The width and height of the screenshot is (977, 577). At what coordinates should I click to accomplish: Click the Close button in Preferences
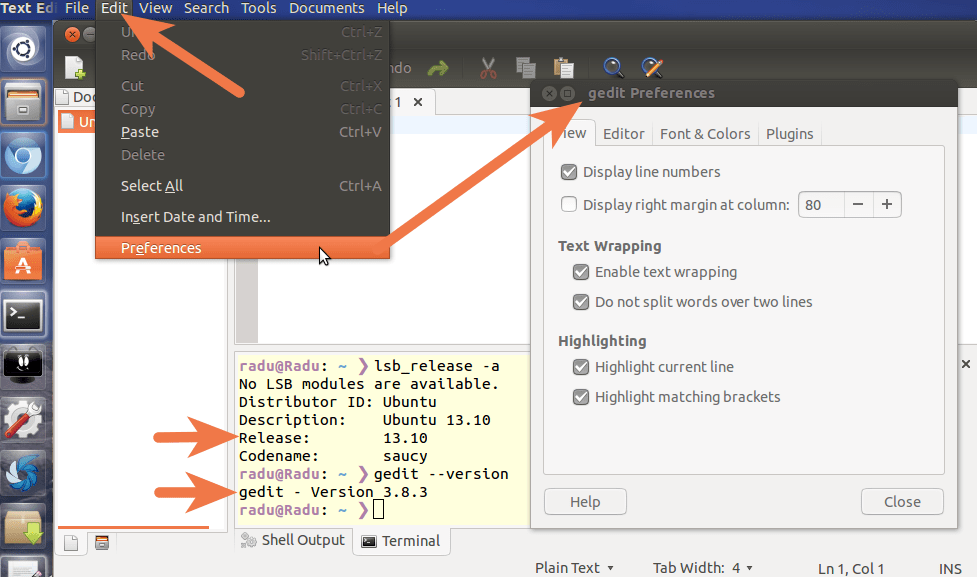(902, 502)
